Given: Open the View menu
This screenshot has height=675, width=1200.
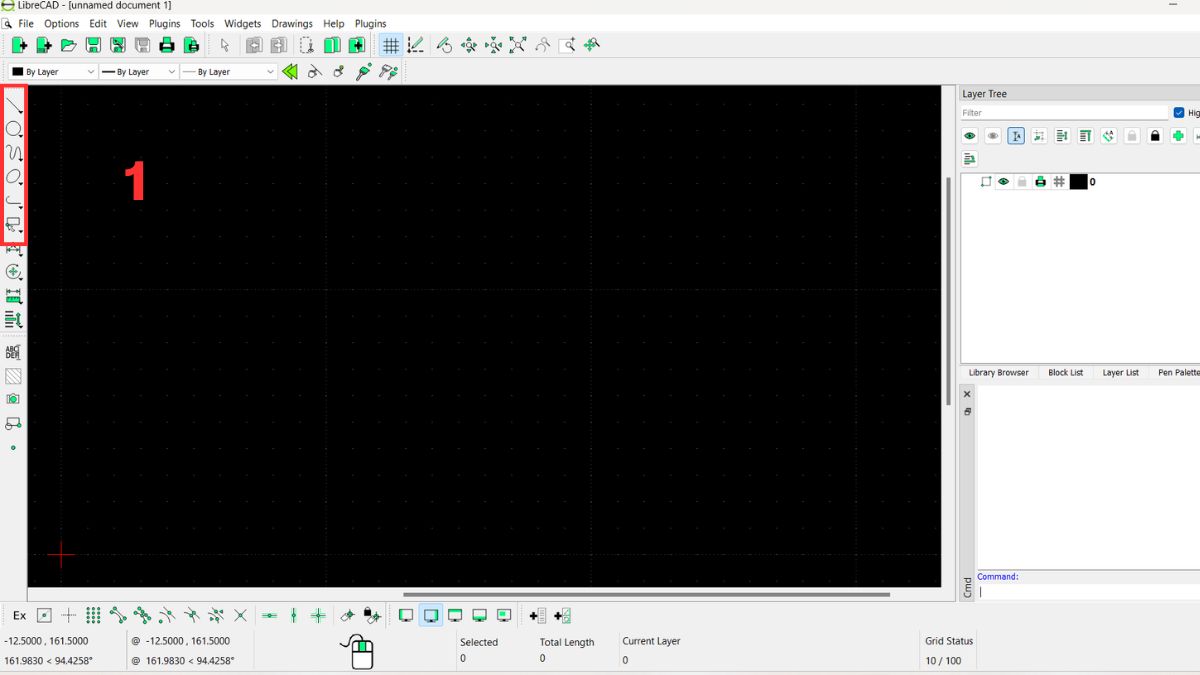Looking at the screenshot, I should [128, 23].
